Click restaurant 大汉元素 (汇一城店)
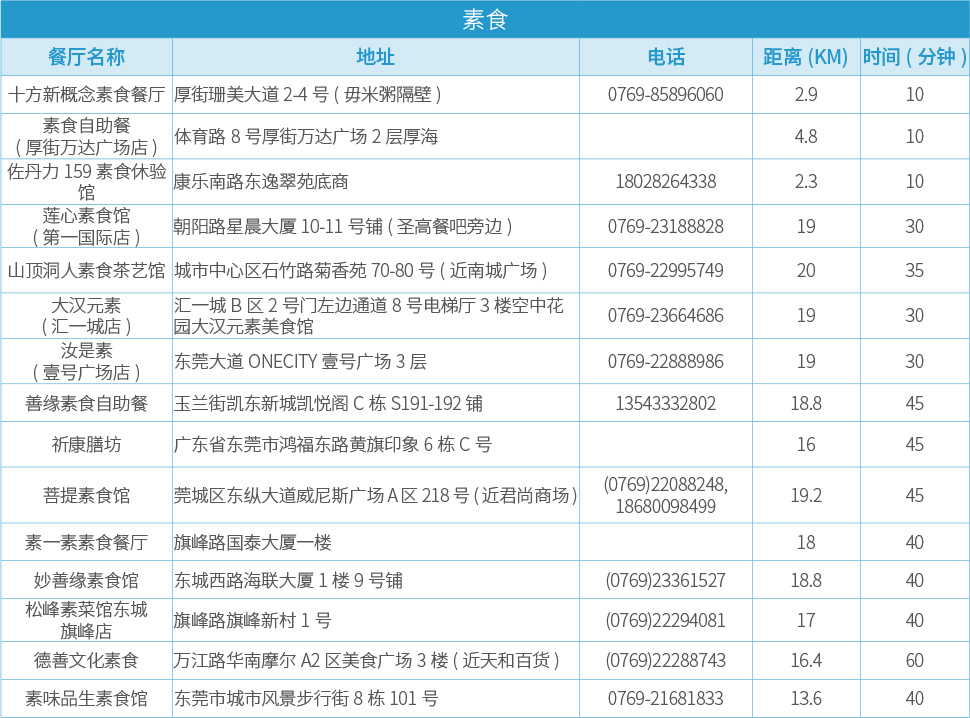 87,315
